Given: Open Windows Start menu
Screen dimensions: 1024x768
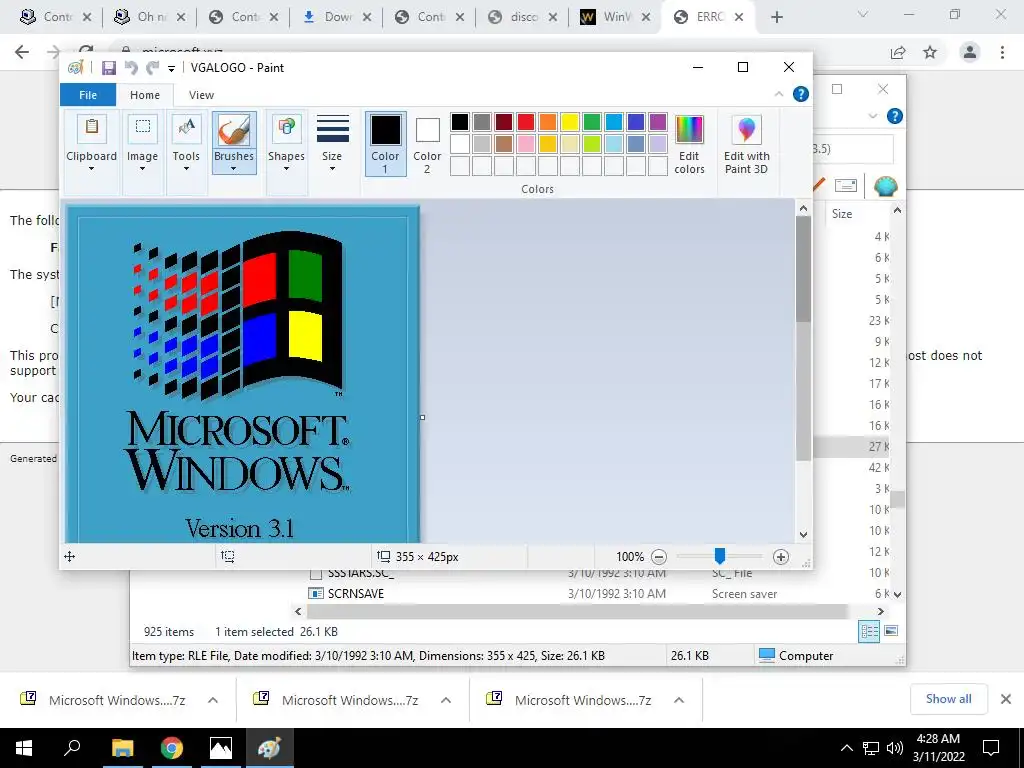Looking at the screenshot, I should pyautogui.click(x=24, y=748).
